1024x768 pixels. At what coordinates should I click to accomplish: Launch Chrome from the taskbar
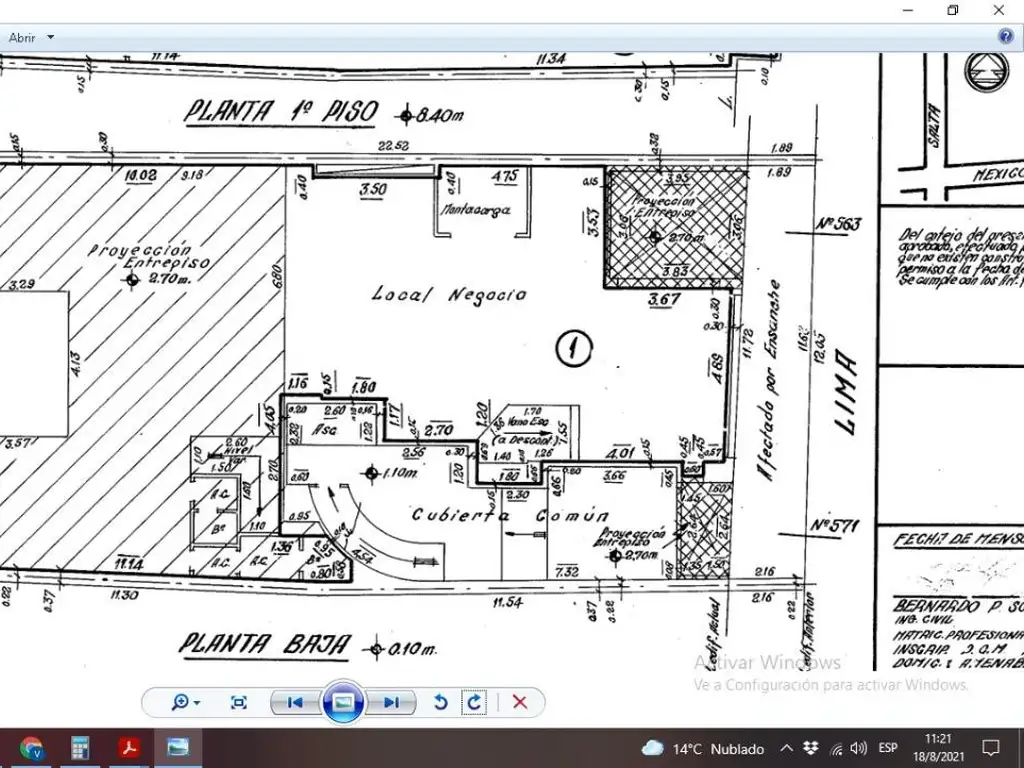(31, 748)
